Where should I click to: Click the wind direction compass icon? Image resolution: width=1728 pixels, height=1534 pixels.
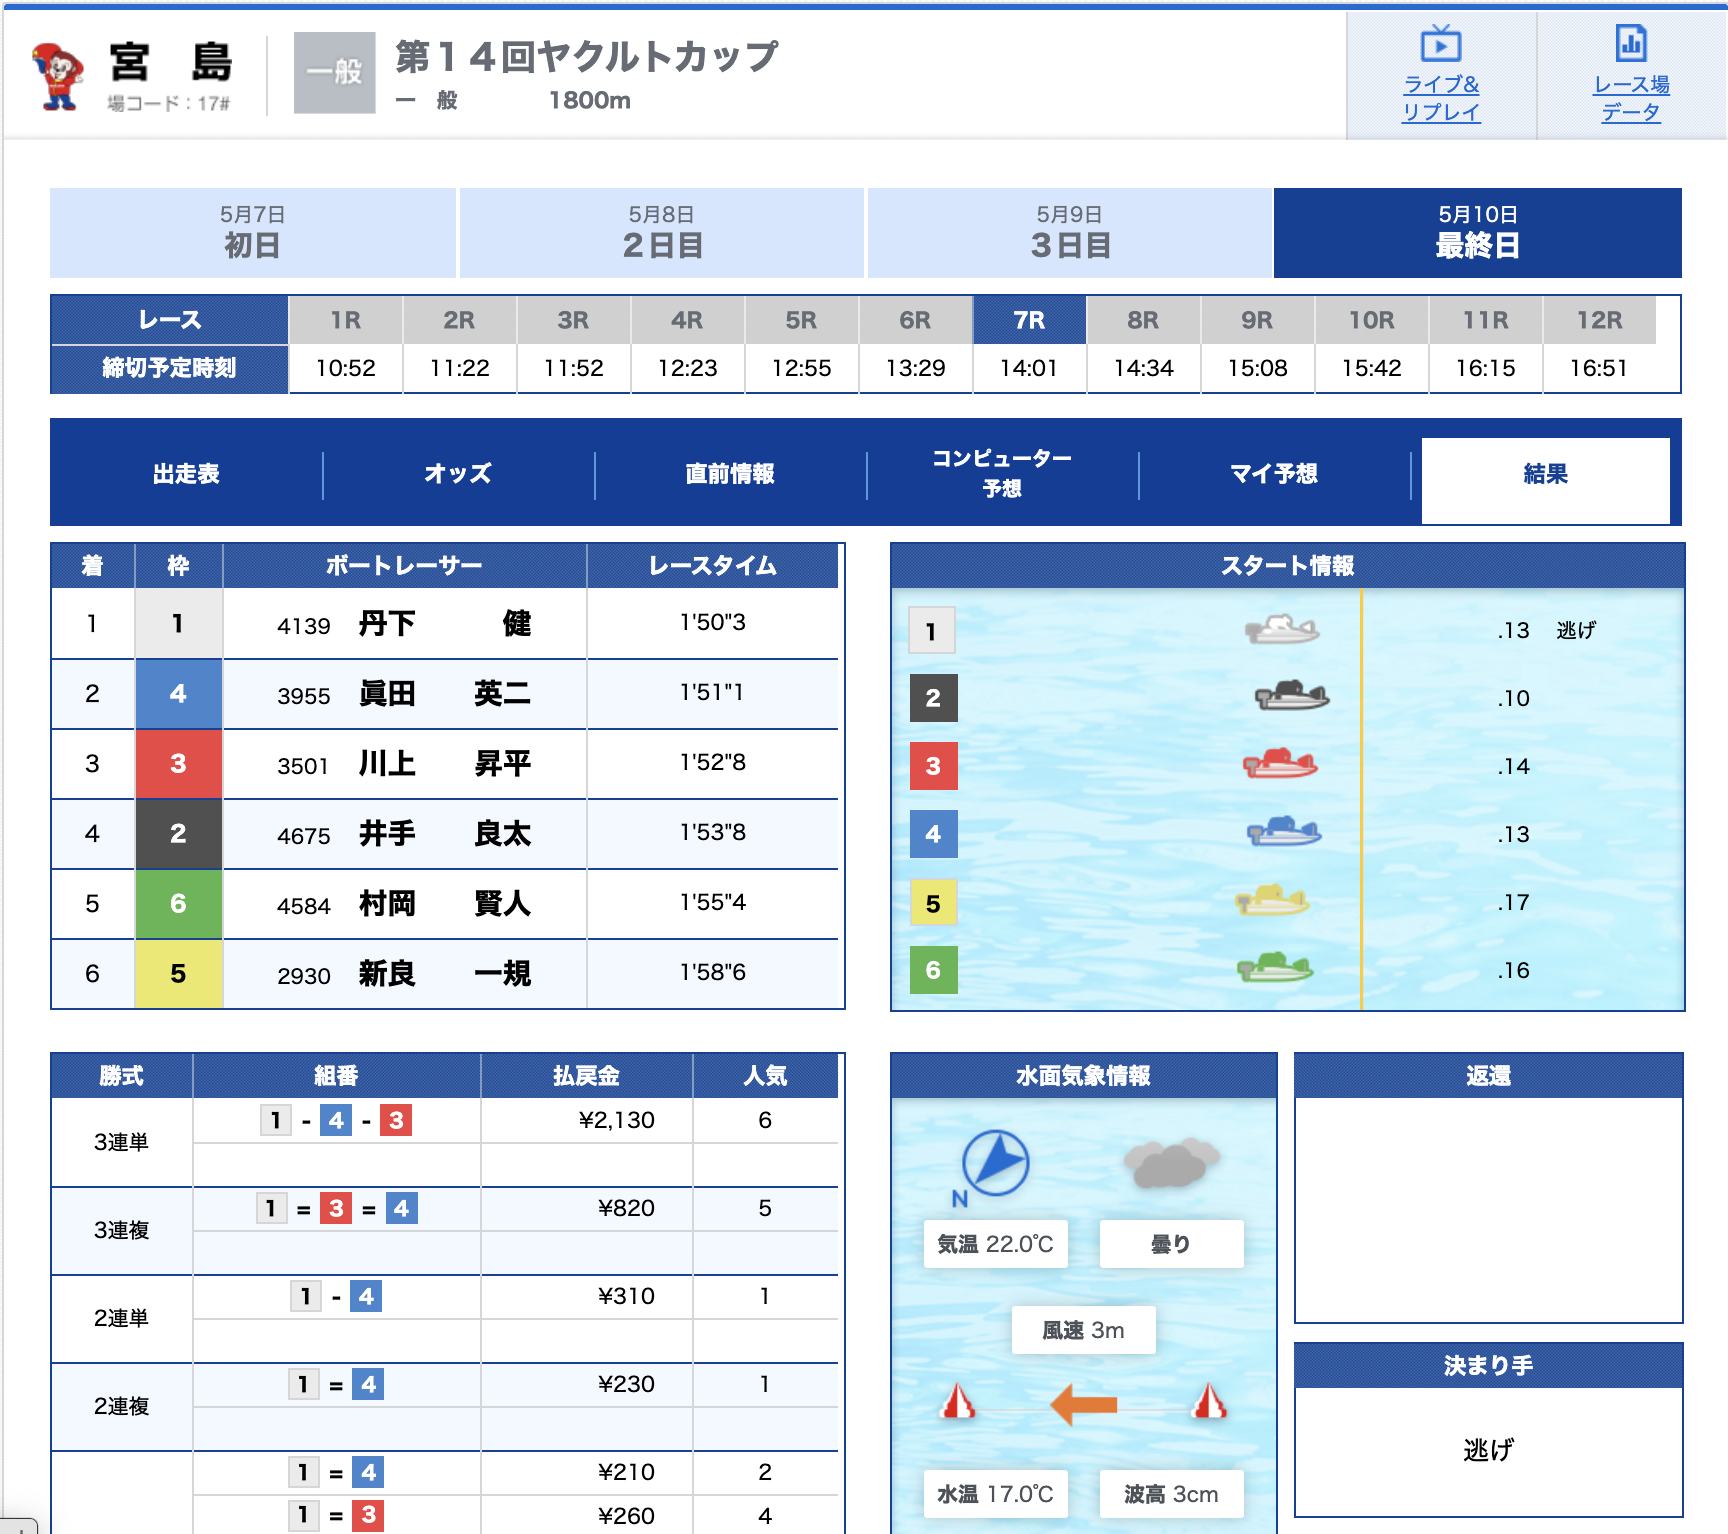(995, 1163)
